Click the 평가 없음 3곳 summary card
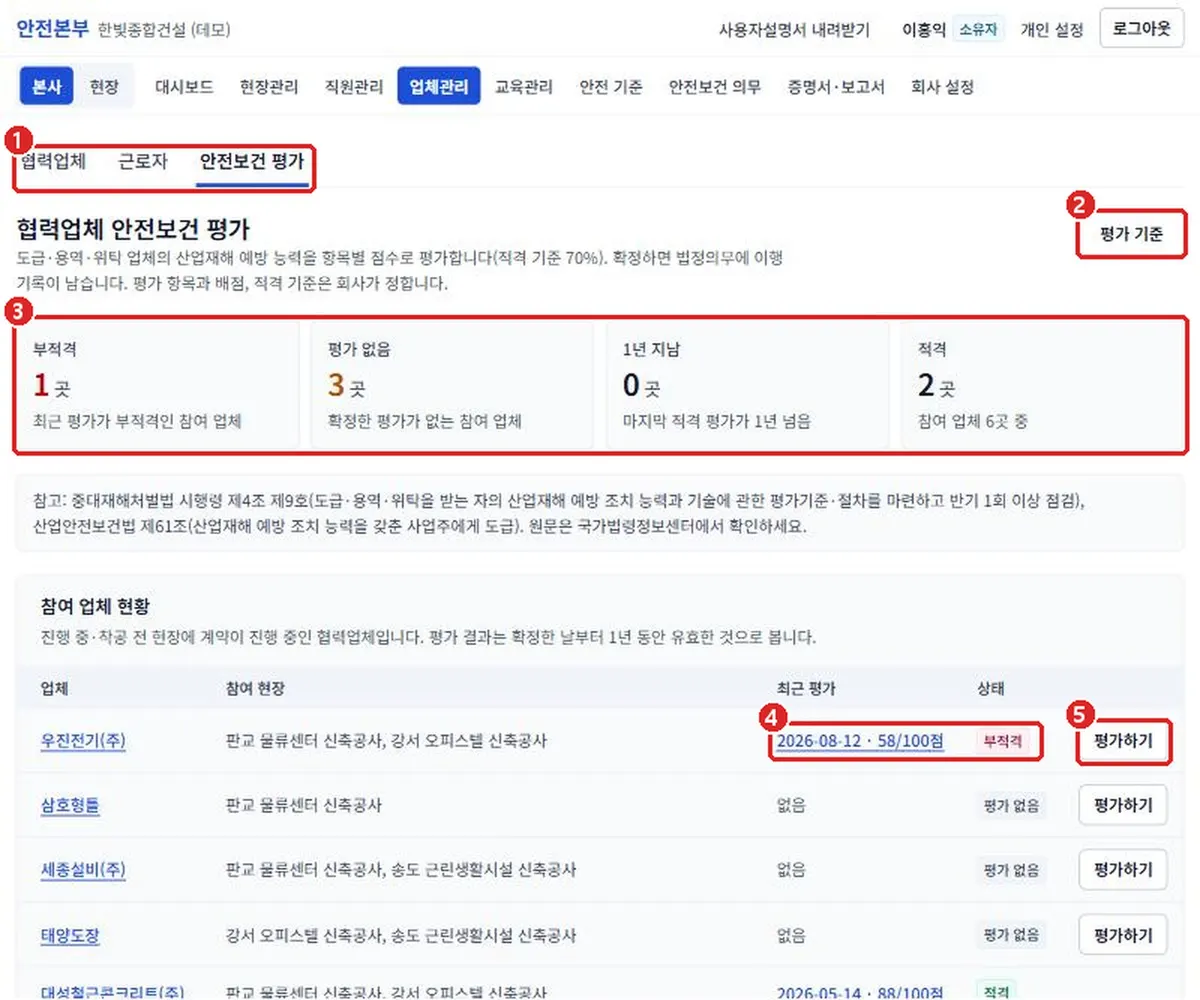 [452, 384]
